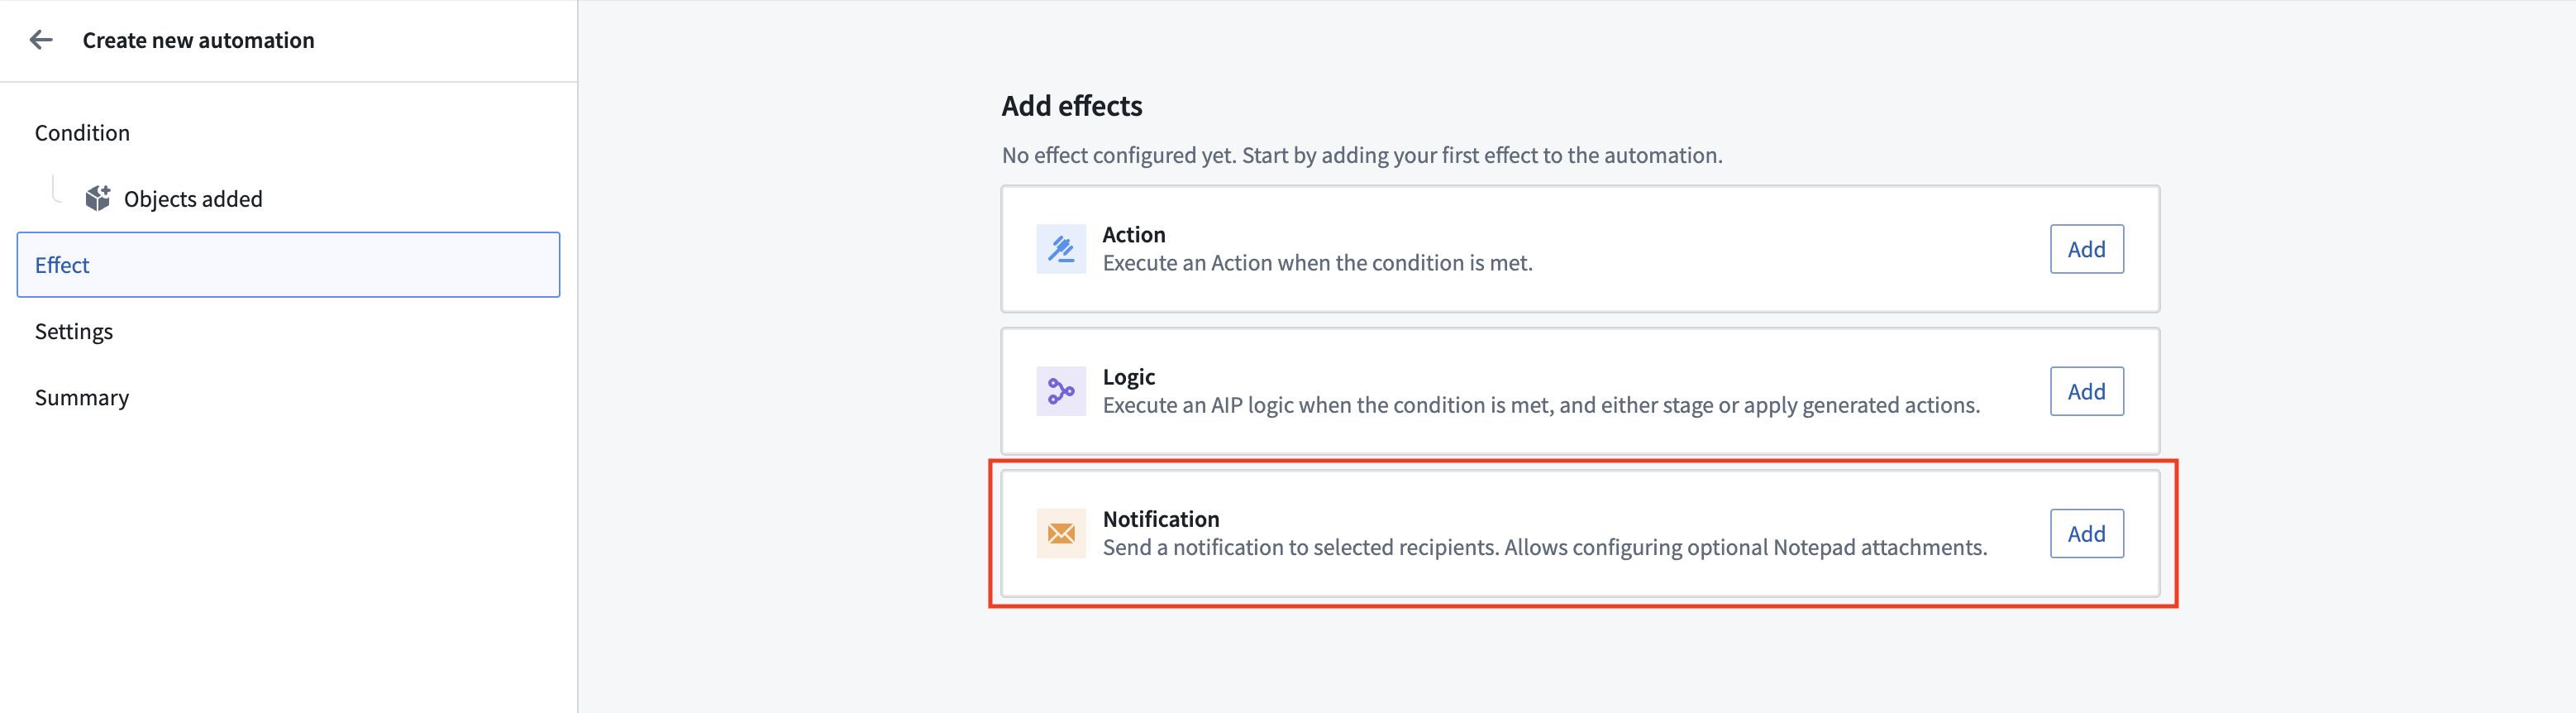2576x713 pixels.
Task: Click the Objects added cube icon
Action: click(x=98, y=199)
